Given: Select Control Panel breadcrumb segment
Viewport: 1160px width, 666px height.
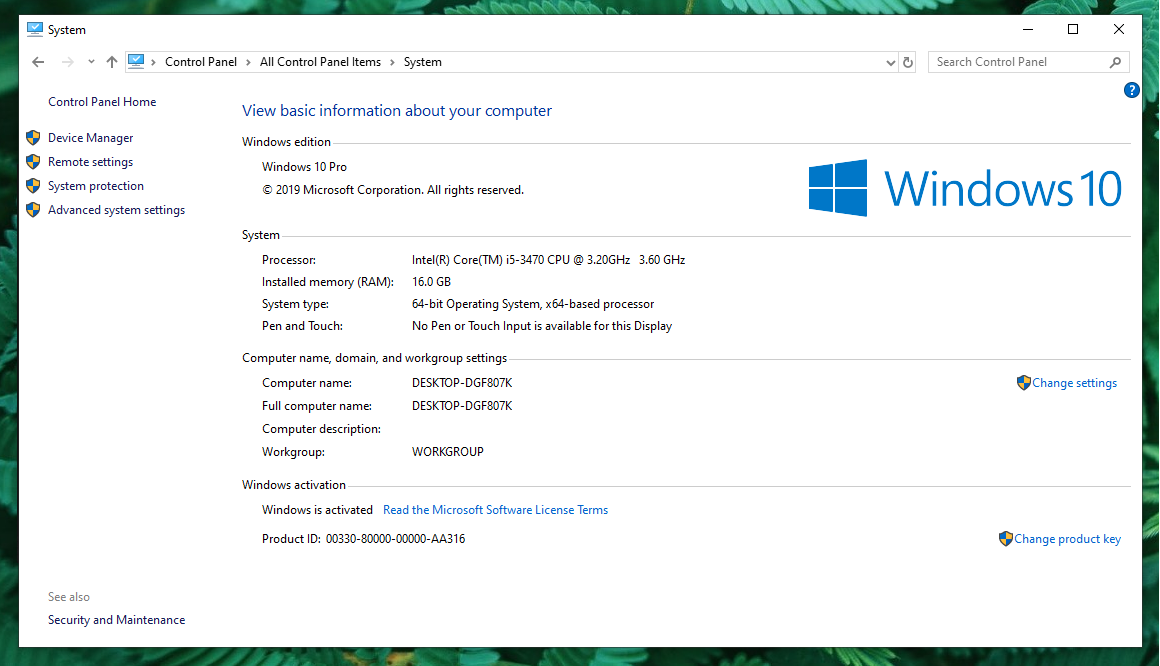Looking at the screenshot, I should point(201,62).
